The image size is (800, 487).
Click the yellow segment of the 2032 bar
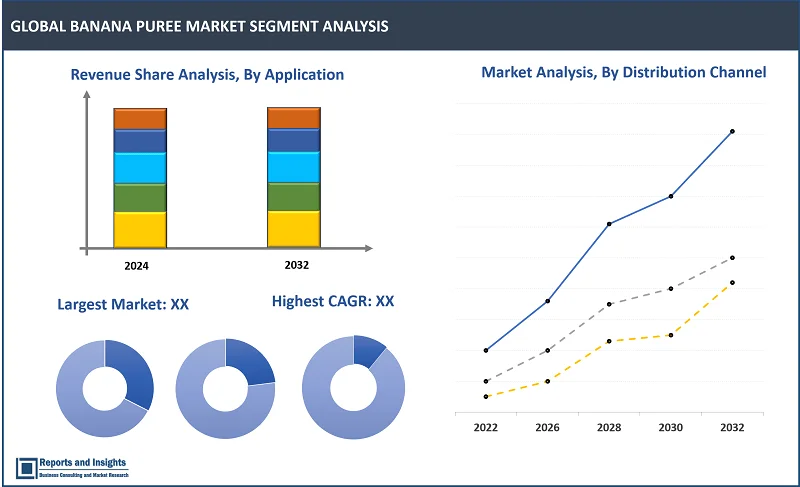[294, 229]
